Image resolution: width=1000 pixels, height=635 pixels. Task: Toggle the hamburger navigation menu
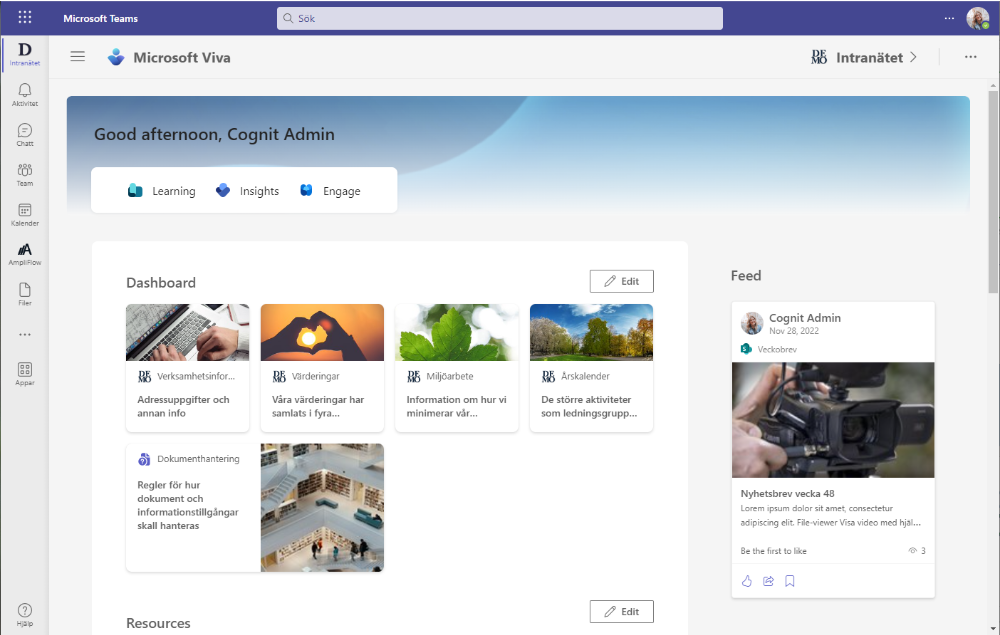78,57
